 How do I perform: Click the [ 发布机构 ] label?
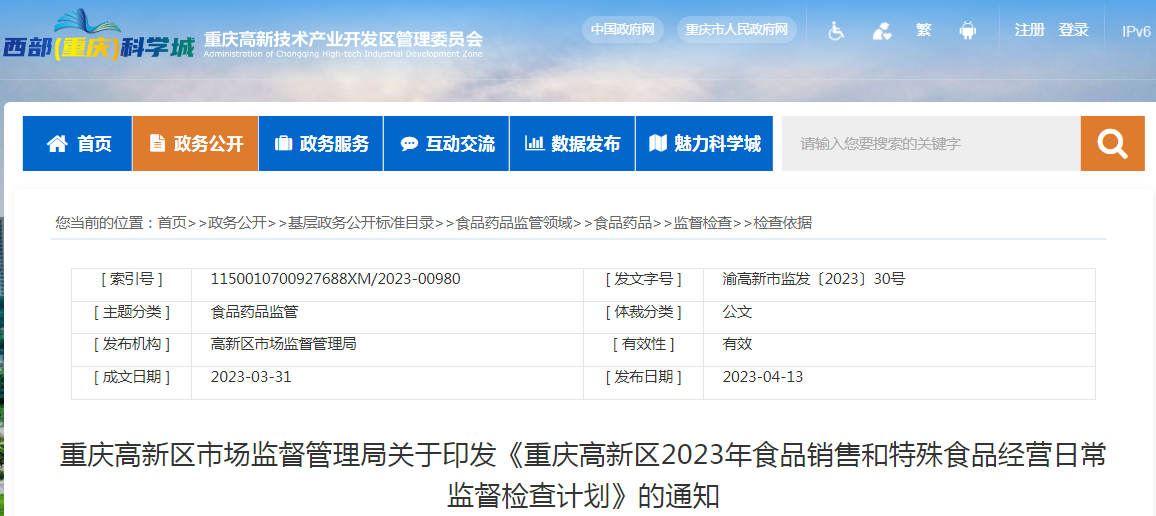tap(132, 344)
